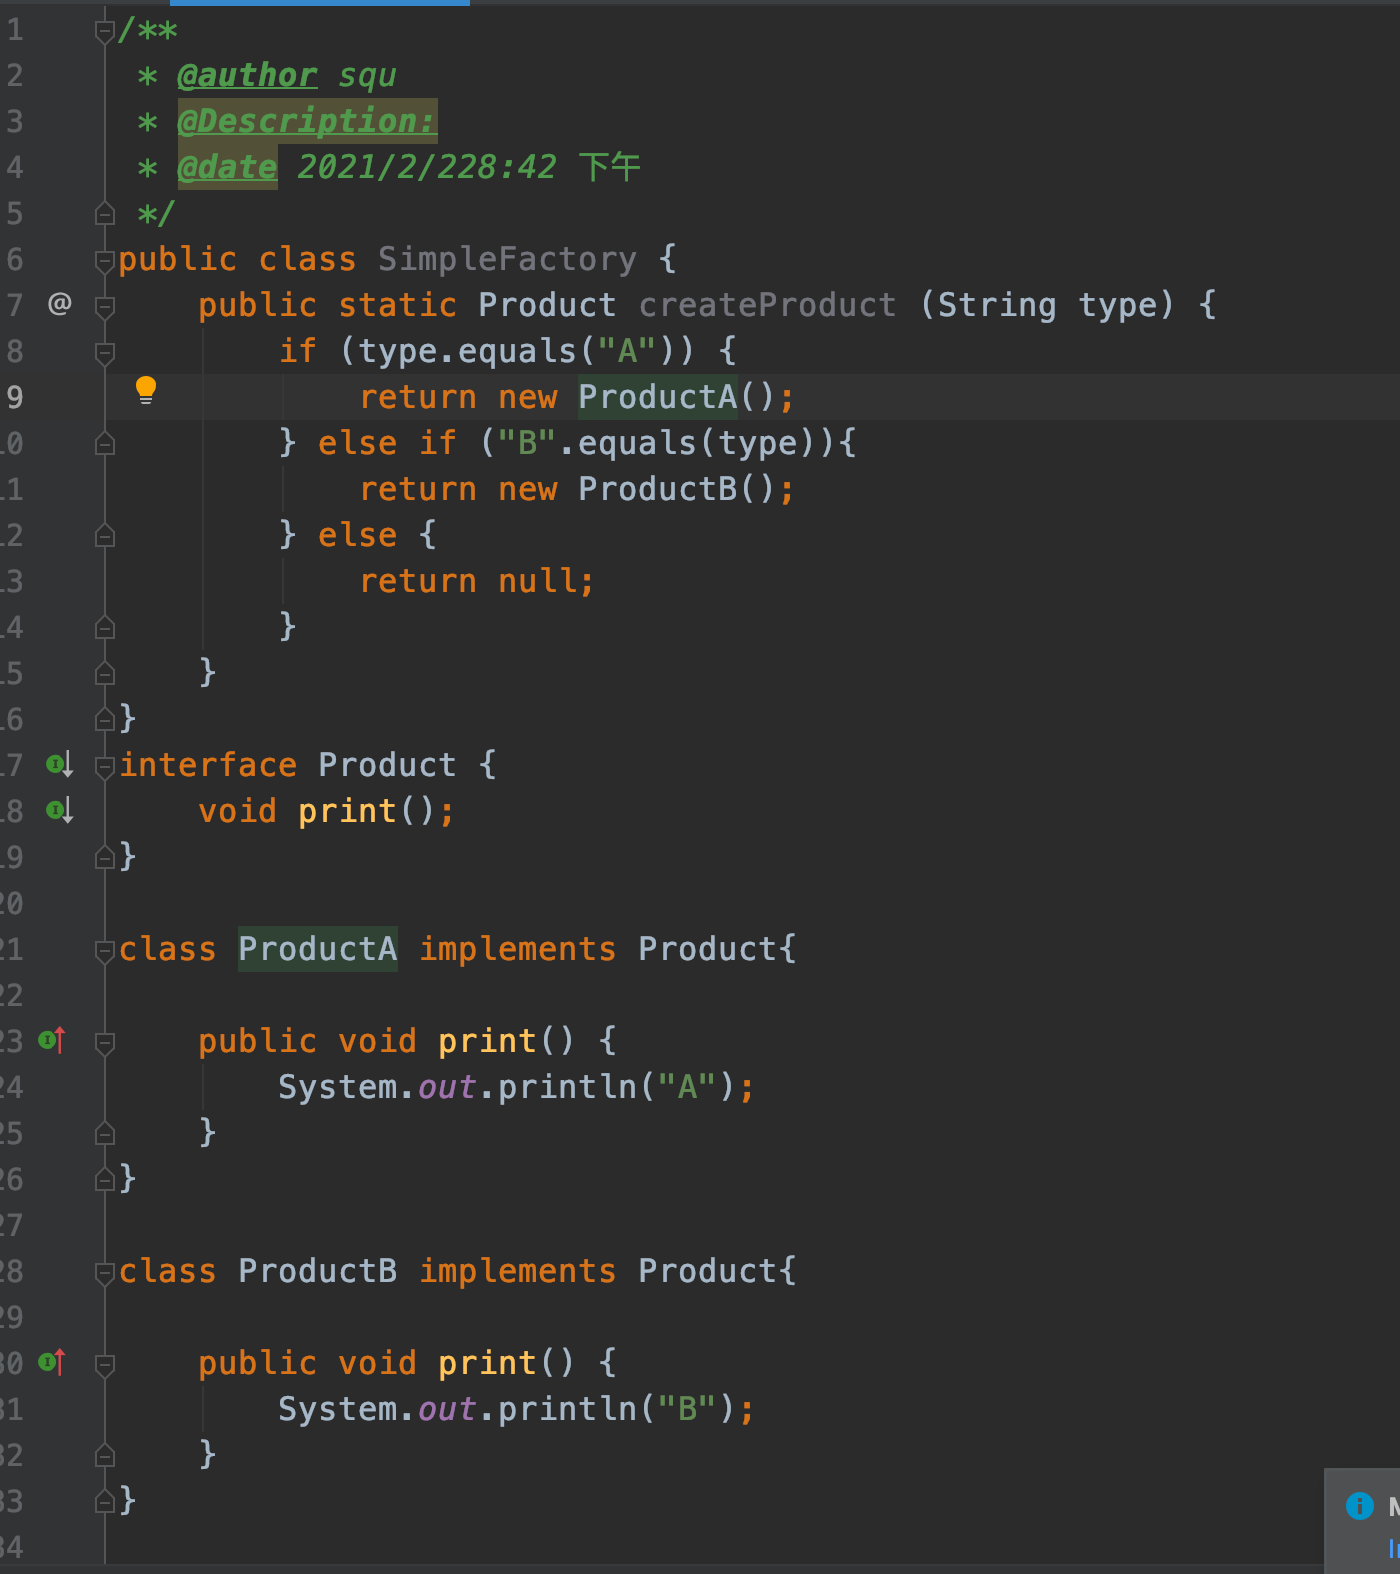Fold the createProduct method
The width and height of the screenshot is (1400, 1574).
tap(105, 306)
